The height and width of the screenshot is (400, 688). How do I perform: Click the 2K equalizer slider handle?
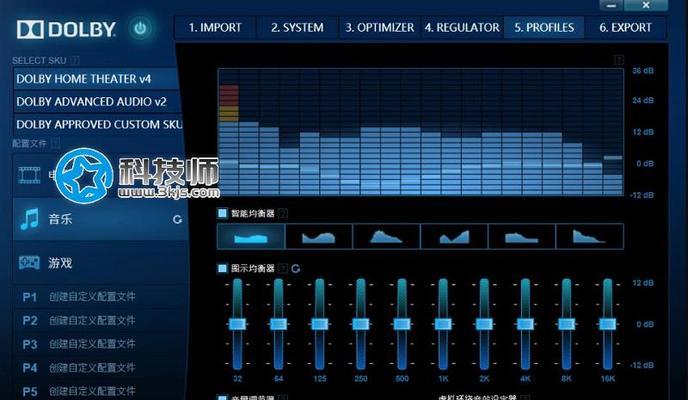484,324
